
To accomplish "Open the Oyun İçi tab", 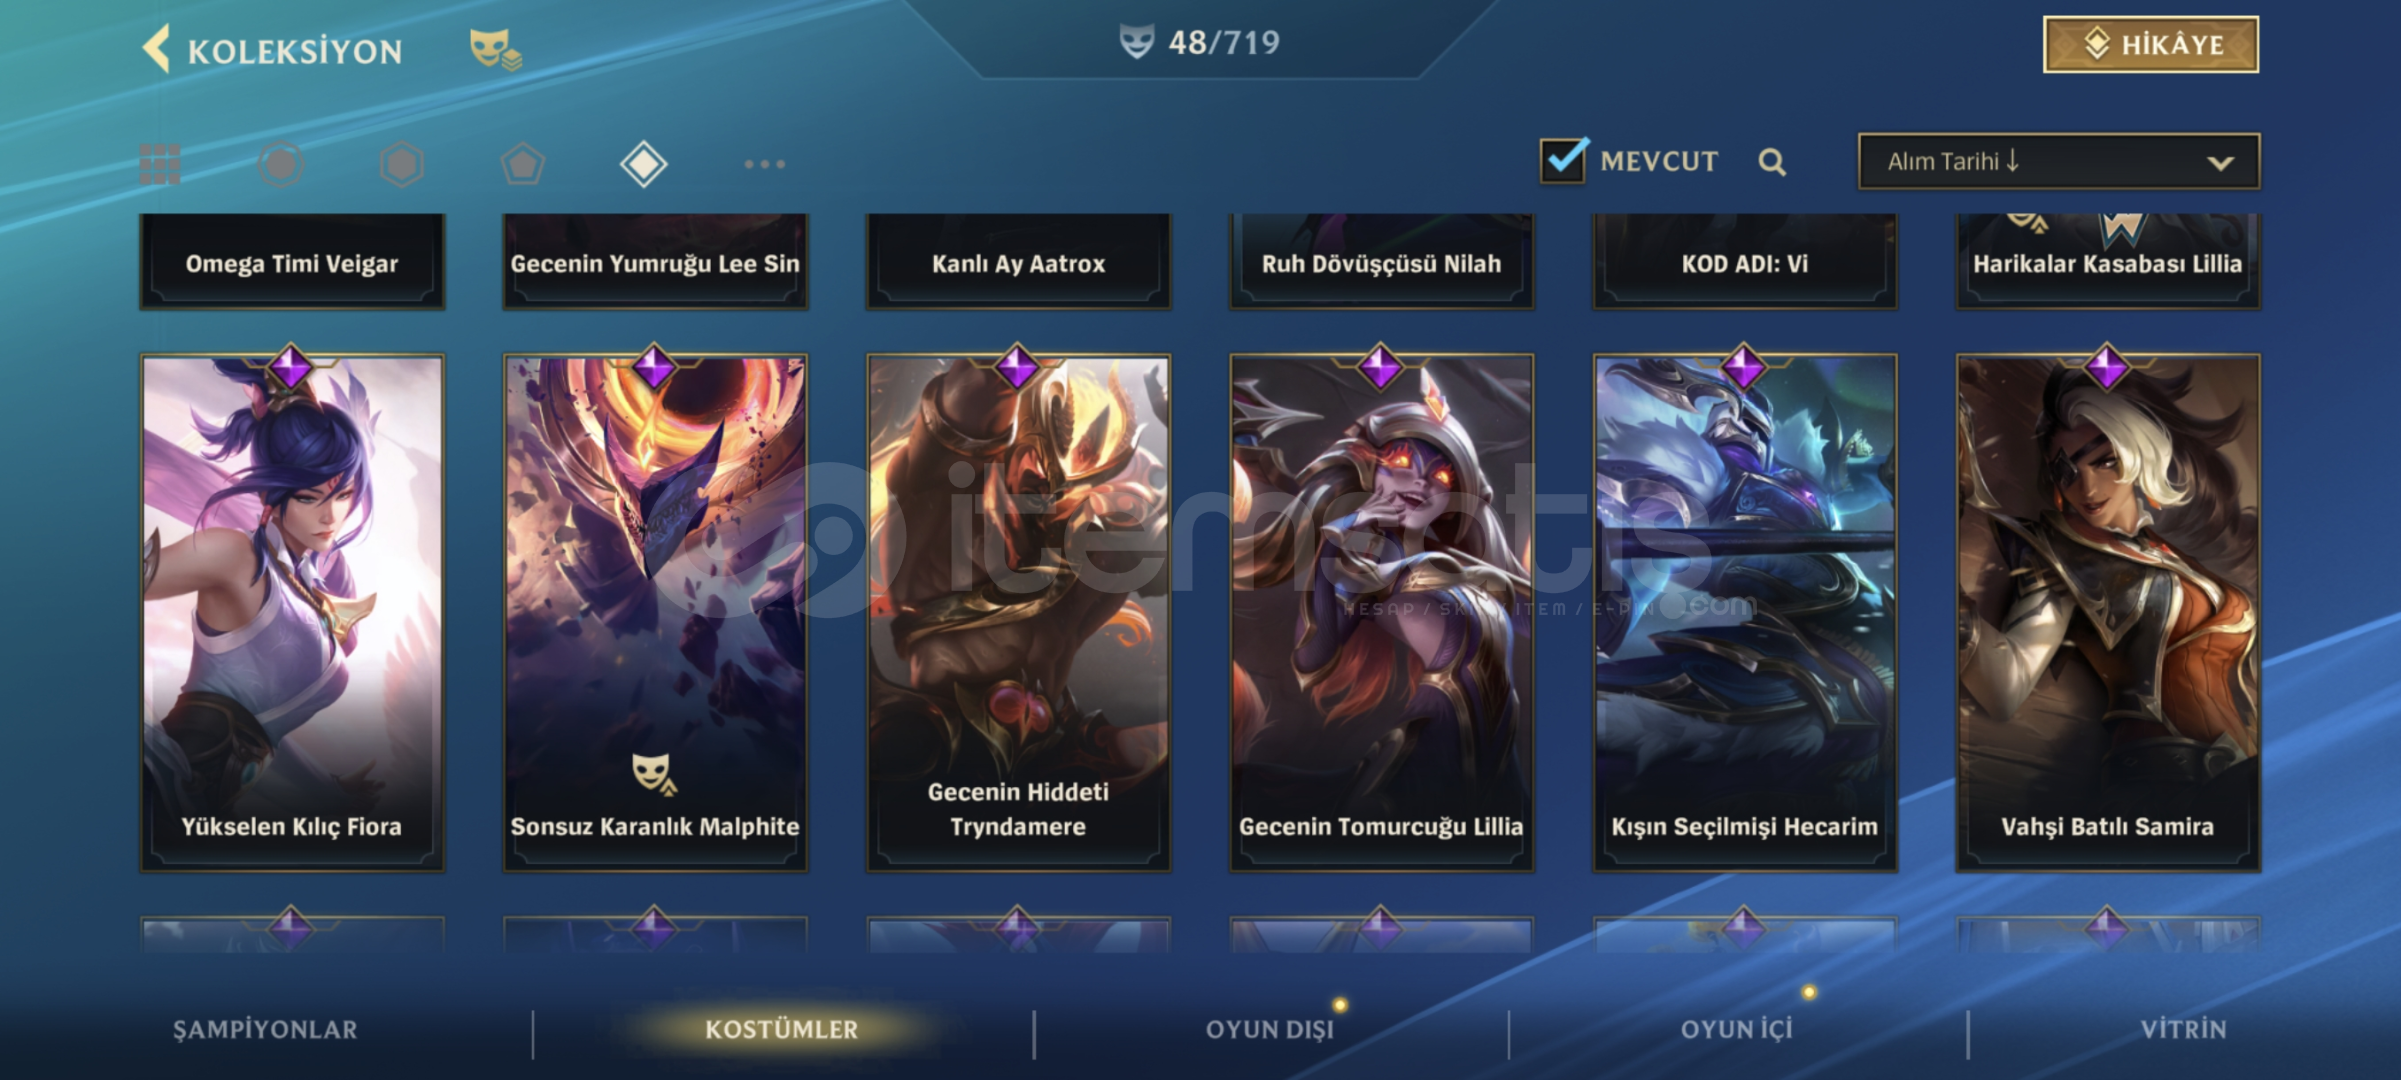I will (x=1737, y=1030).
